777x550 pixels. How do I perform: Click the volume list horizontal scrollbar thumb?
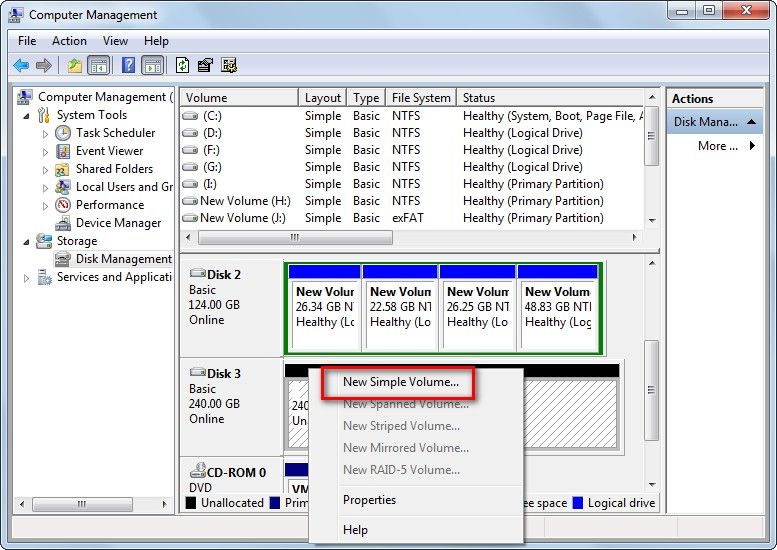pos(295,238)
